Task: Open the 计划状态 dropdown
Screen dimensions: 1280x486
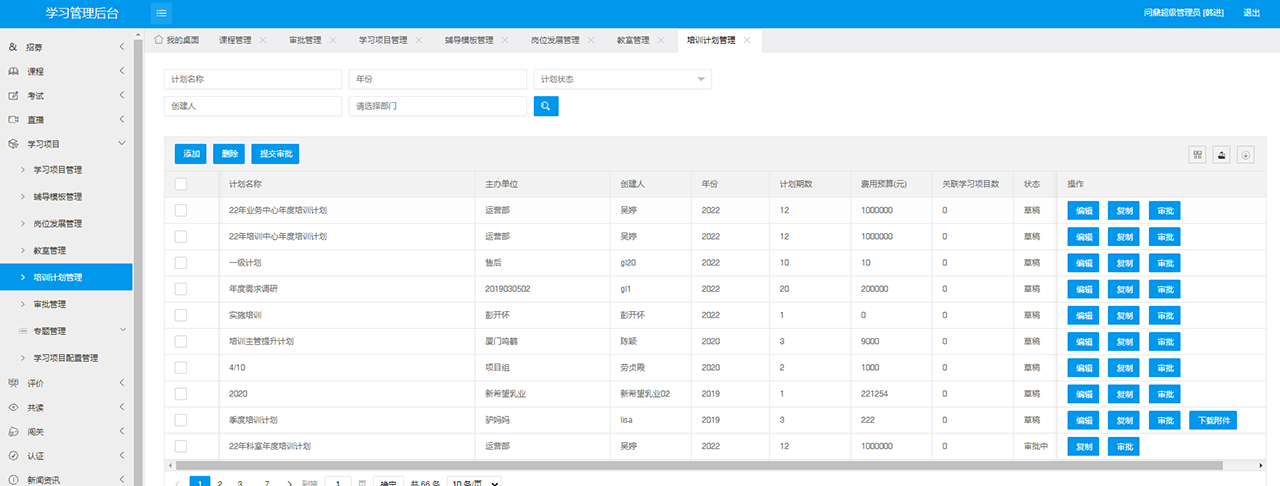Action: point(623,79)
